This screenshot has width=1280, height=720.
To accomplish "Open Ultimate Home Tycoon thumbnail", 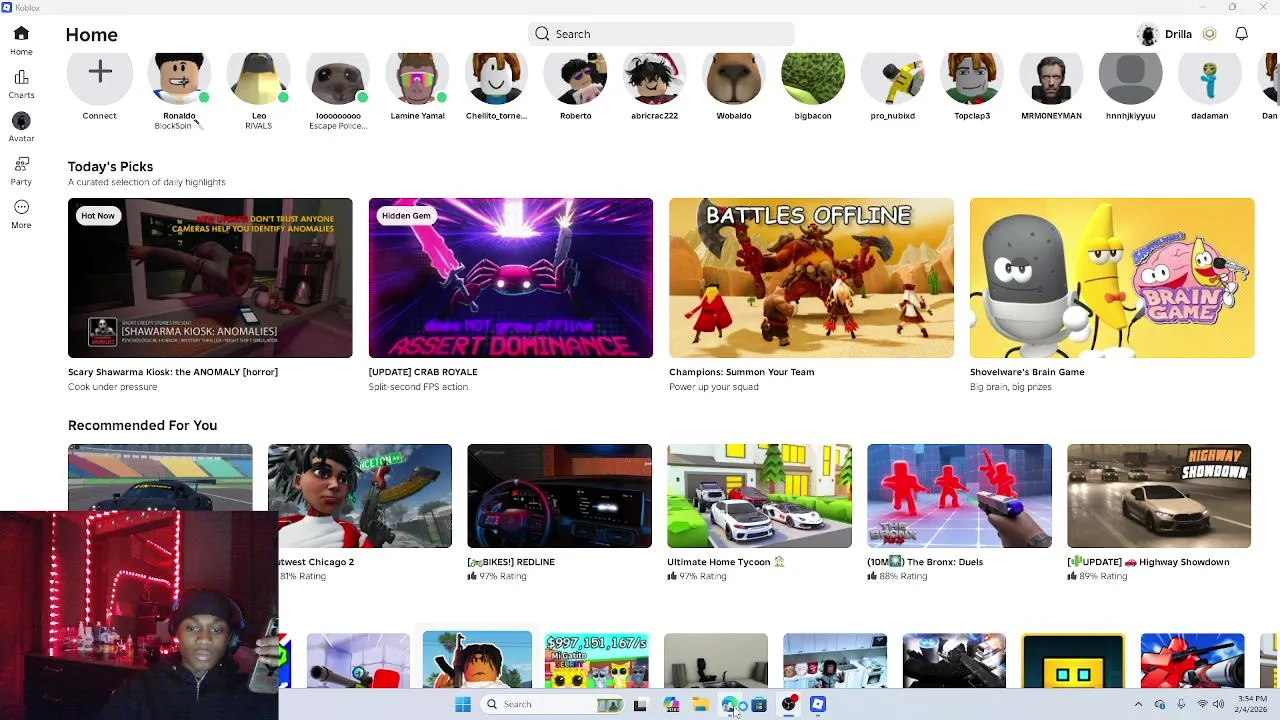I will point(759,496).
